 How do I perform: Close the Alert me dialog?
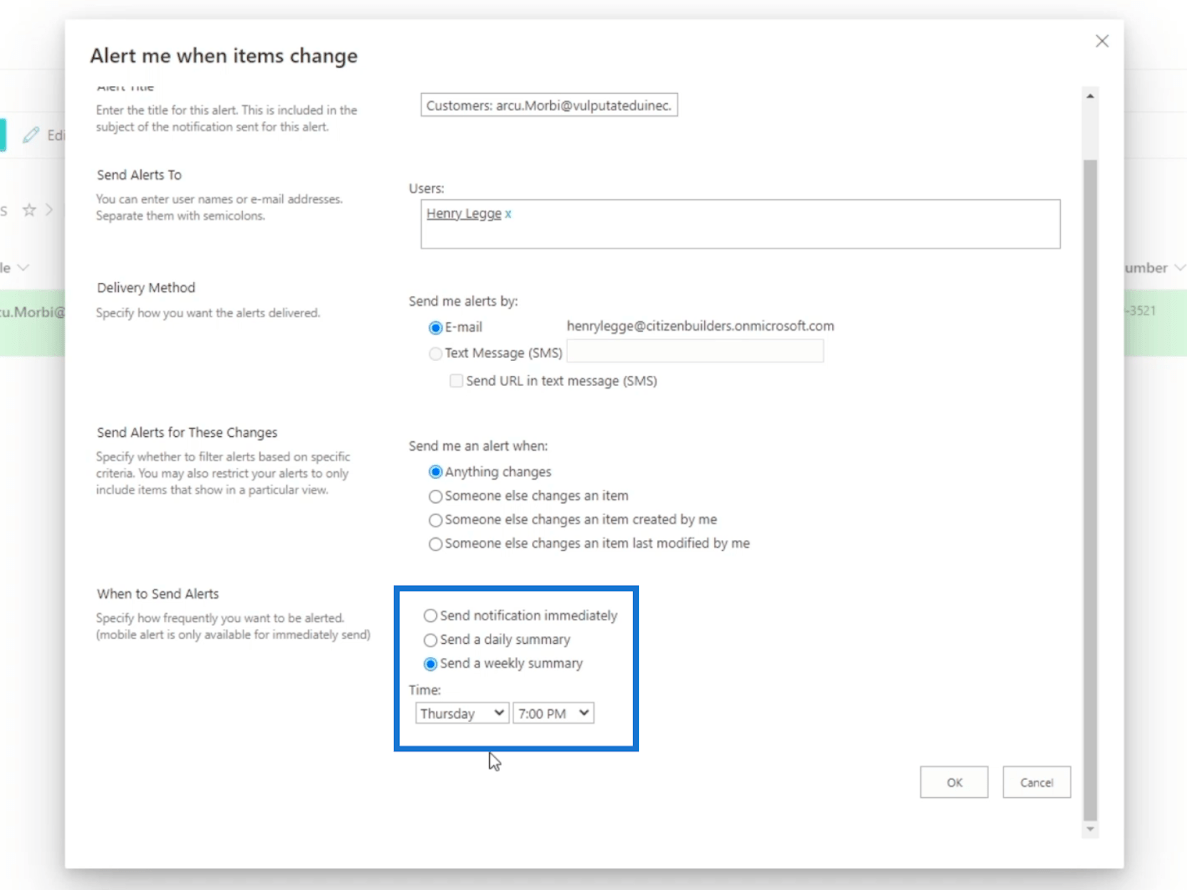pos(1101,41)
